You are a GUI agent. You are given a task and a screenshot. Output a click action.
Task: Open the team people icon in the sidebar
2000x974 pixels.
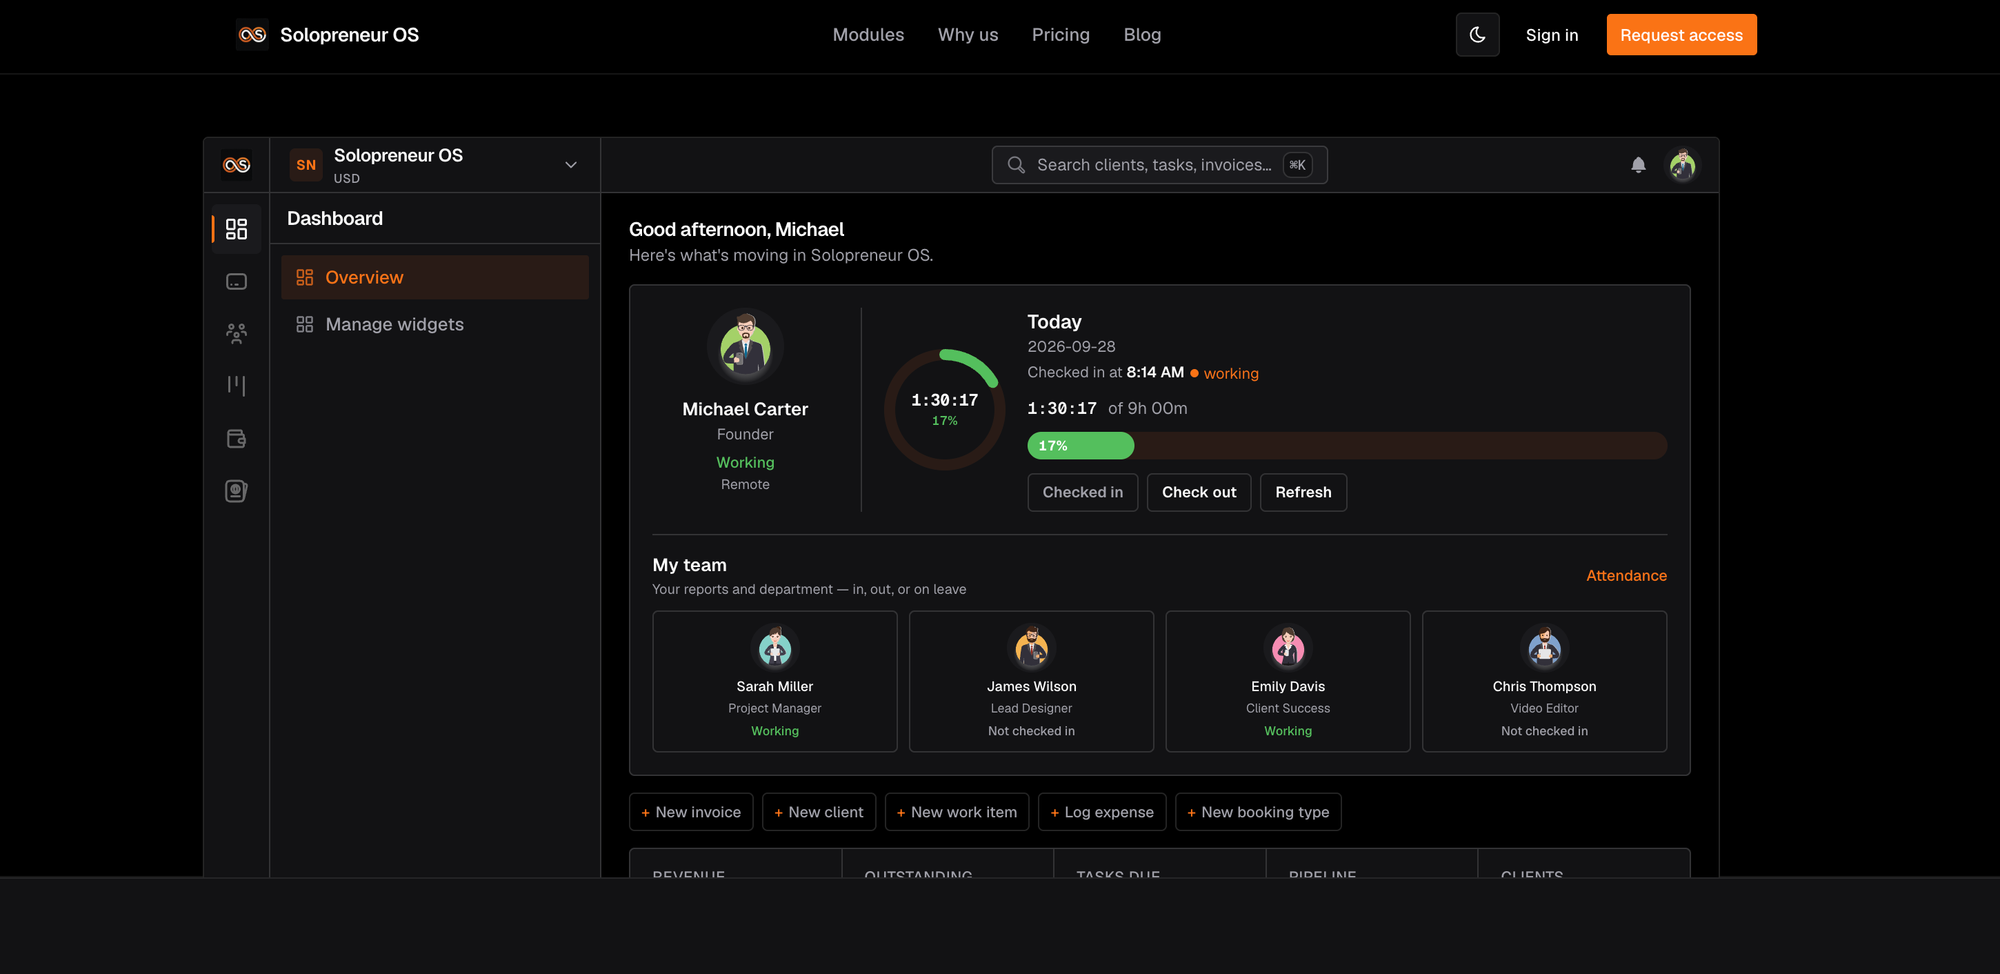click(x=236, y=333)
